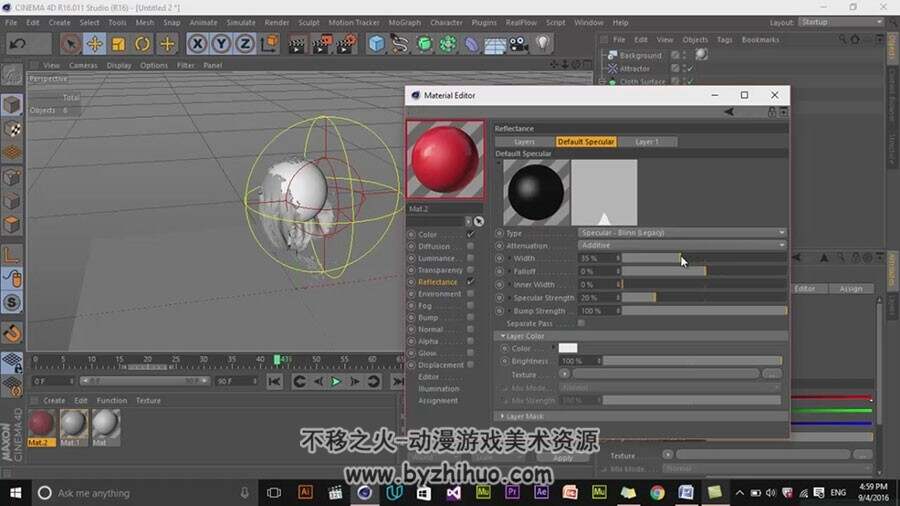Enable the Displacement channel checkbox
This screenshot has width=900, height=506.
[471, 364]
